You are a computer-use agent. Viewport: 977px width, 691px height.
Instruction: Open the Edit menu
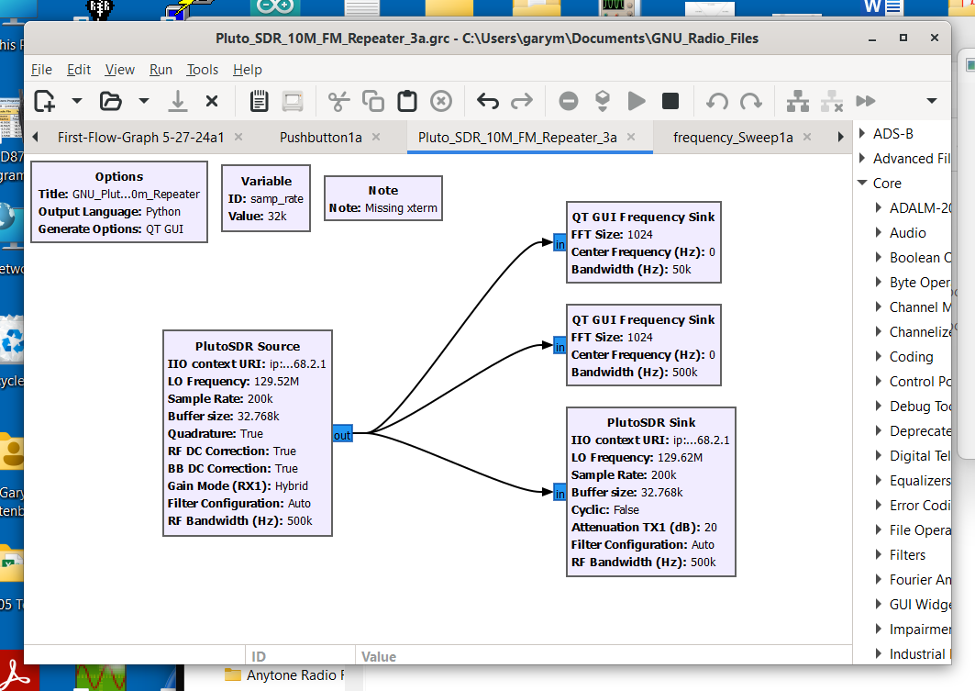coord(79,69)
